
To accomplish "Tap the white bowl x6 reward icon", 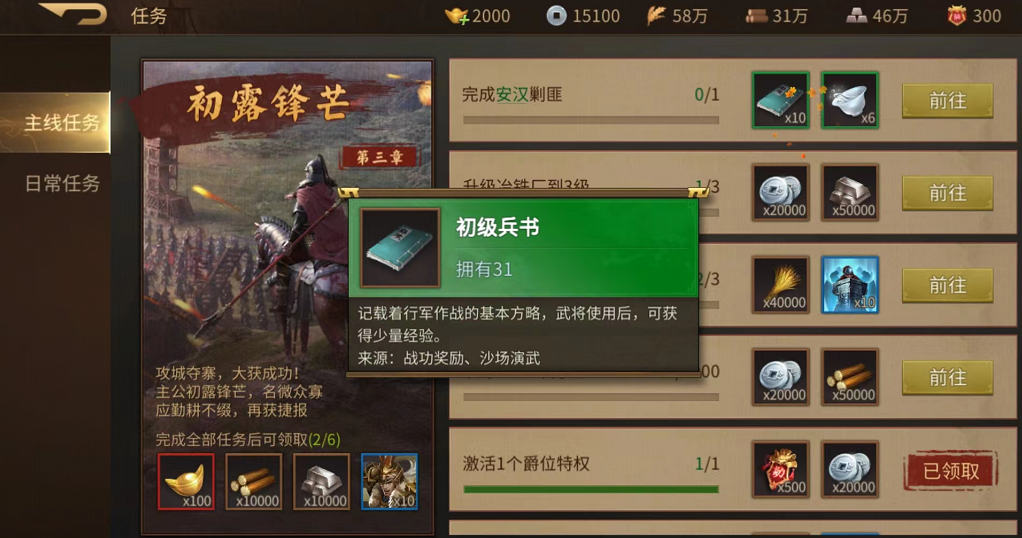I will [850, 100].
